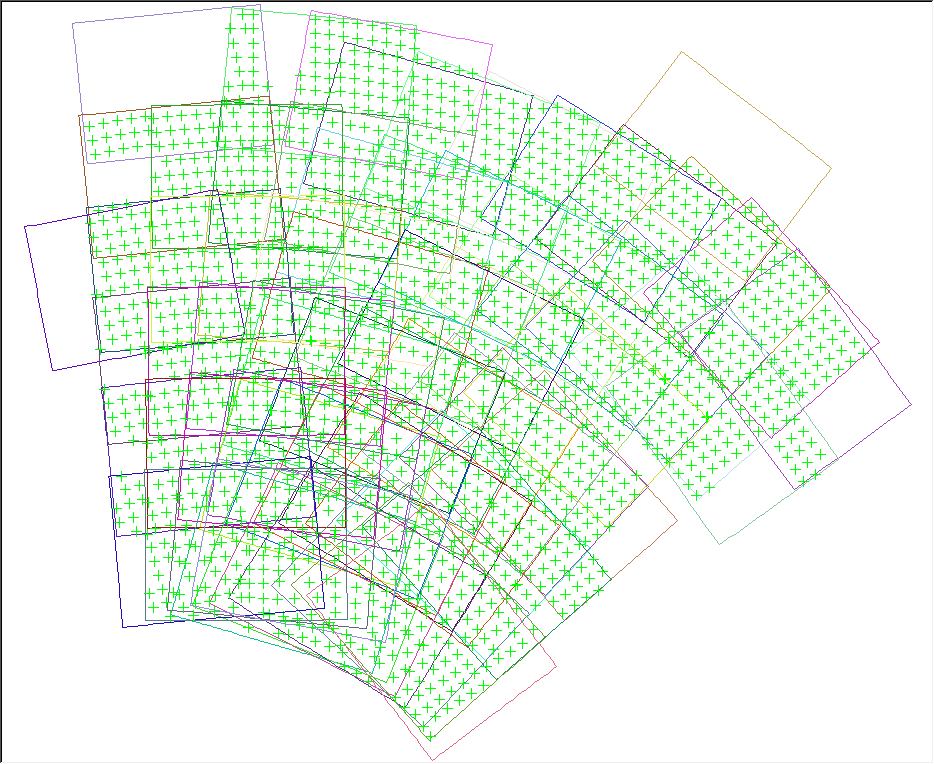
Task: Click the rightmost corner of the tan empty rectangle
Action: (831, 166)
